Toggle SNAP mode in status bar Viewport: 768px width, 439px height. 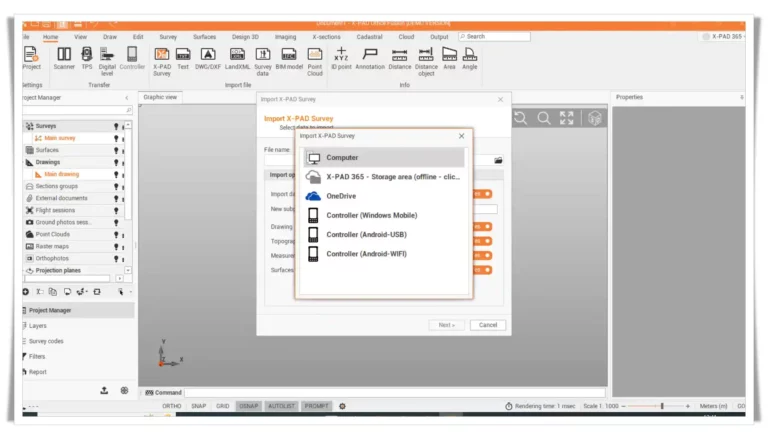[x=198, y=406]
